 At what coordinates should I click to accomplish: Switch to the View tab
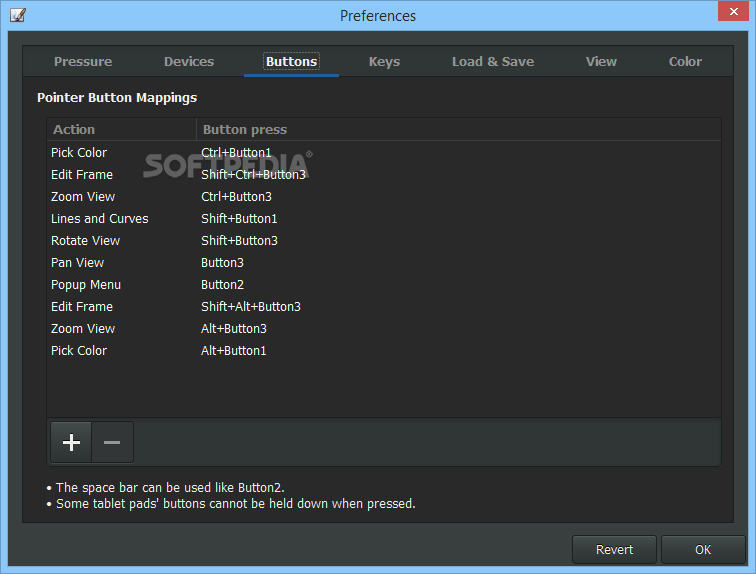601,62
